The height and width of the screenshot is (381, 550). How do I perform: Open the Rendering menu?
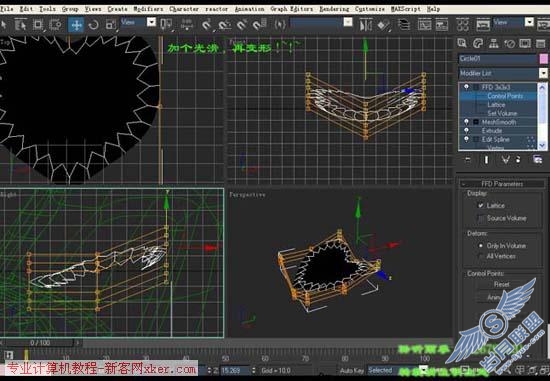point(334,9)
